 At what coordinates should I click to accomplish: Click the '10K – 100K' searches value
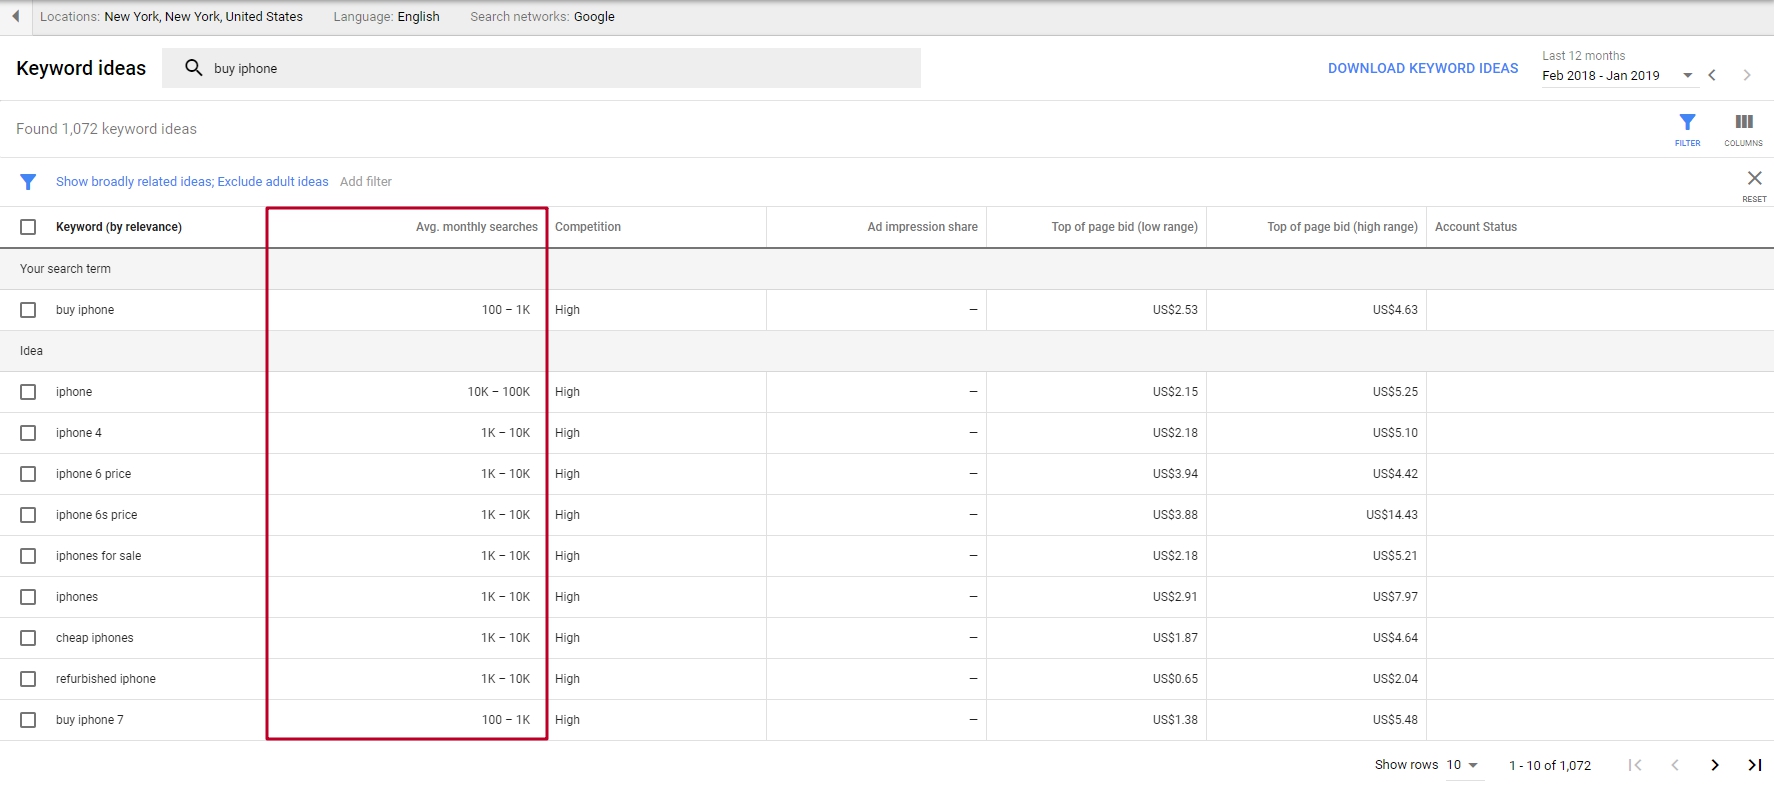[498, 392]
